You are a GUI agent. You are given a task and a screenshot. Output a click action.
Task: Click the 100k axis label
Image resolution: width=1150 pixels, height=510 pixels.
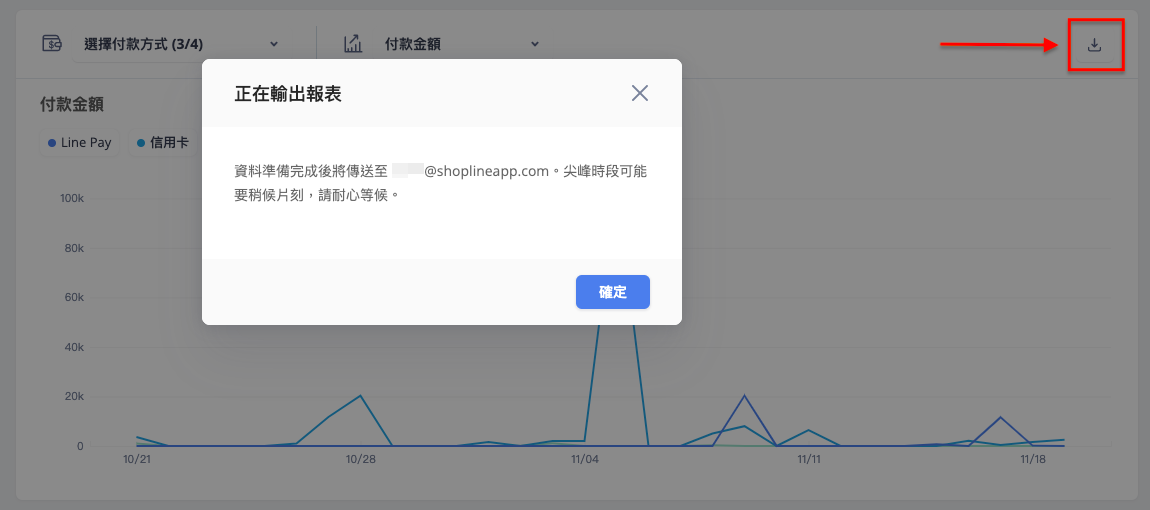71,199
